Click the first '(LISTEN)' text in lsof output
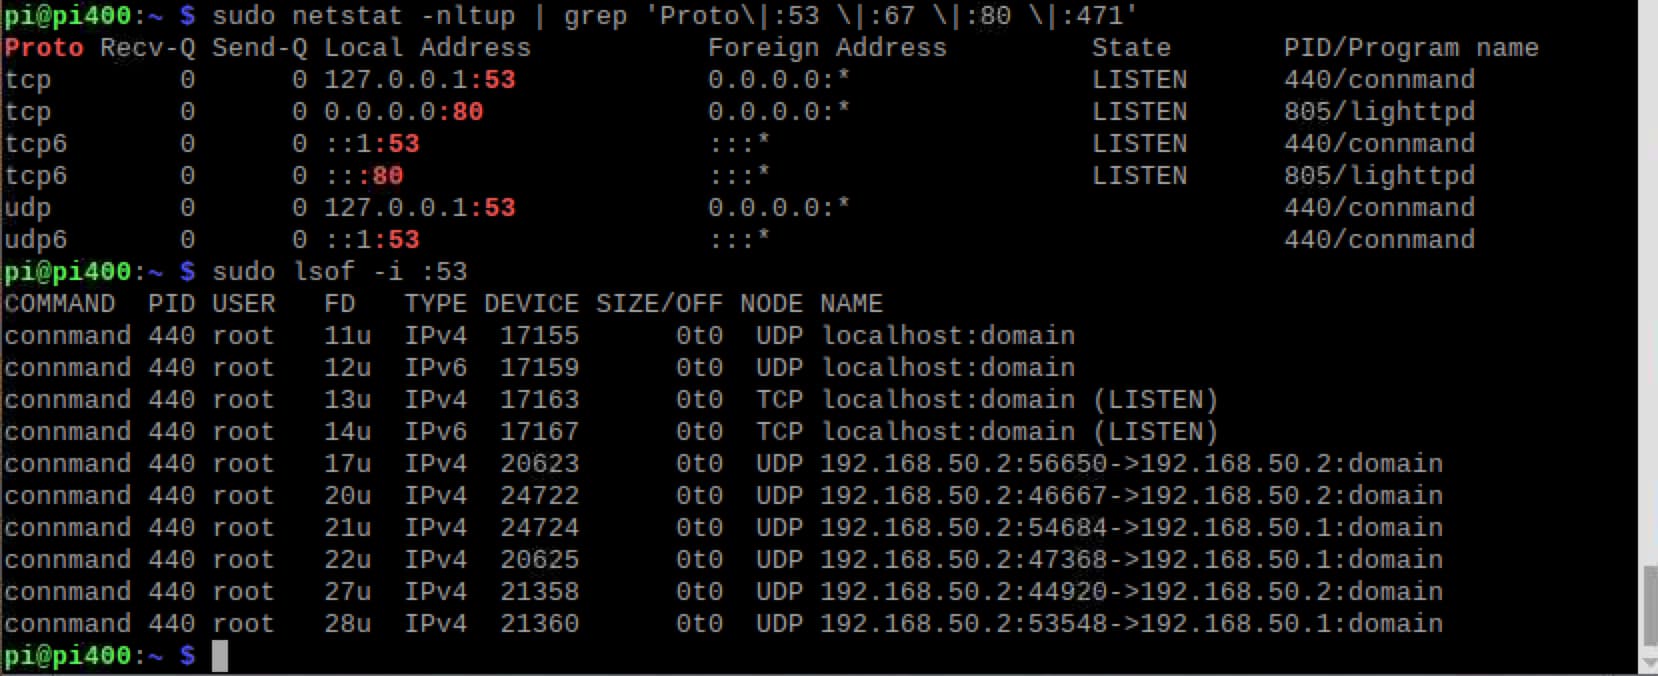The width and height of the screenshot is (1658, 676). 1156,400
